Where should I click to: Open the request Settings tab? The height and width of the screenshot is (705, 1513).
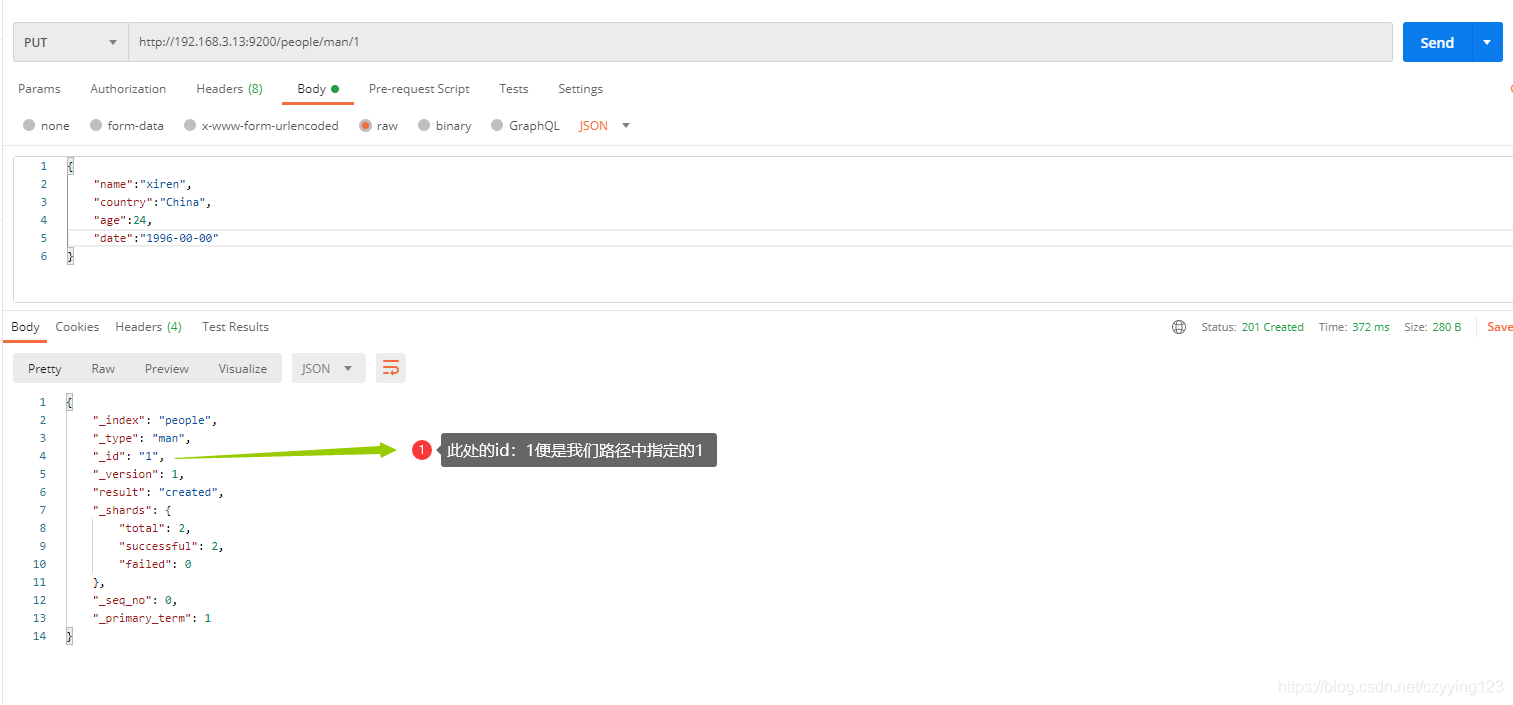[580, 89]
